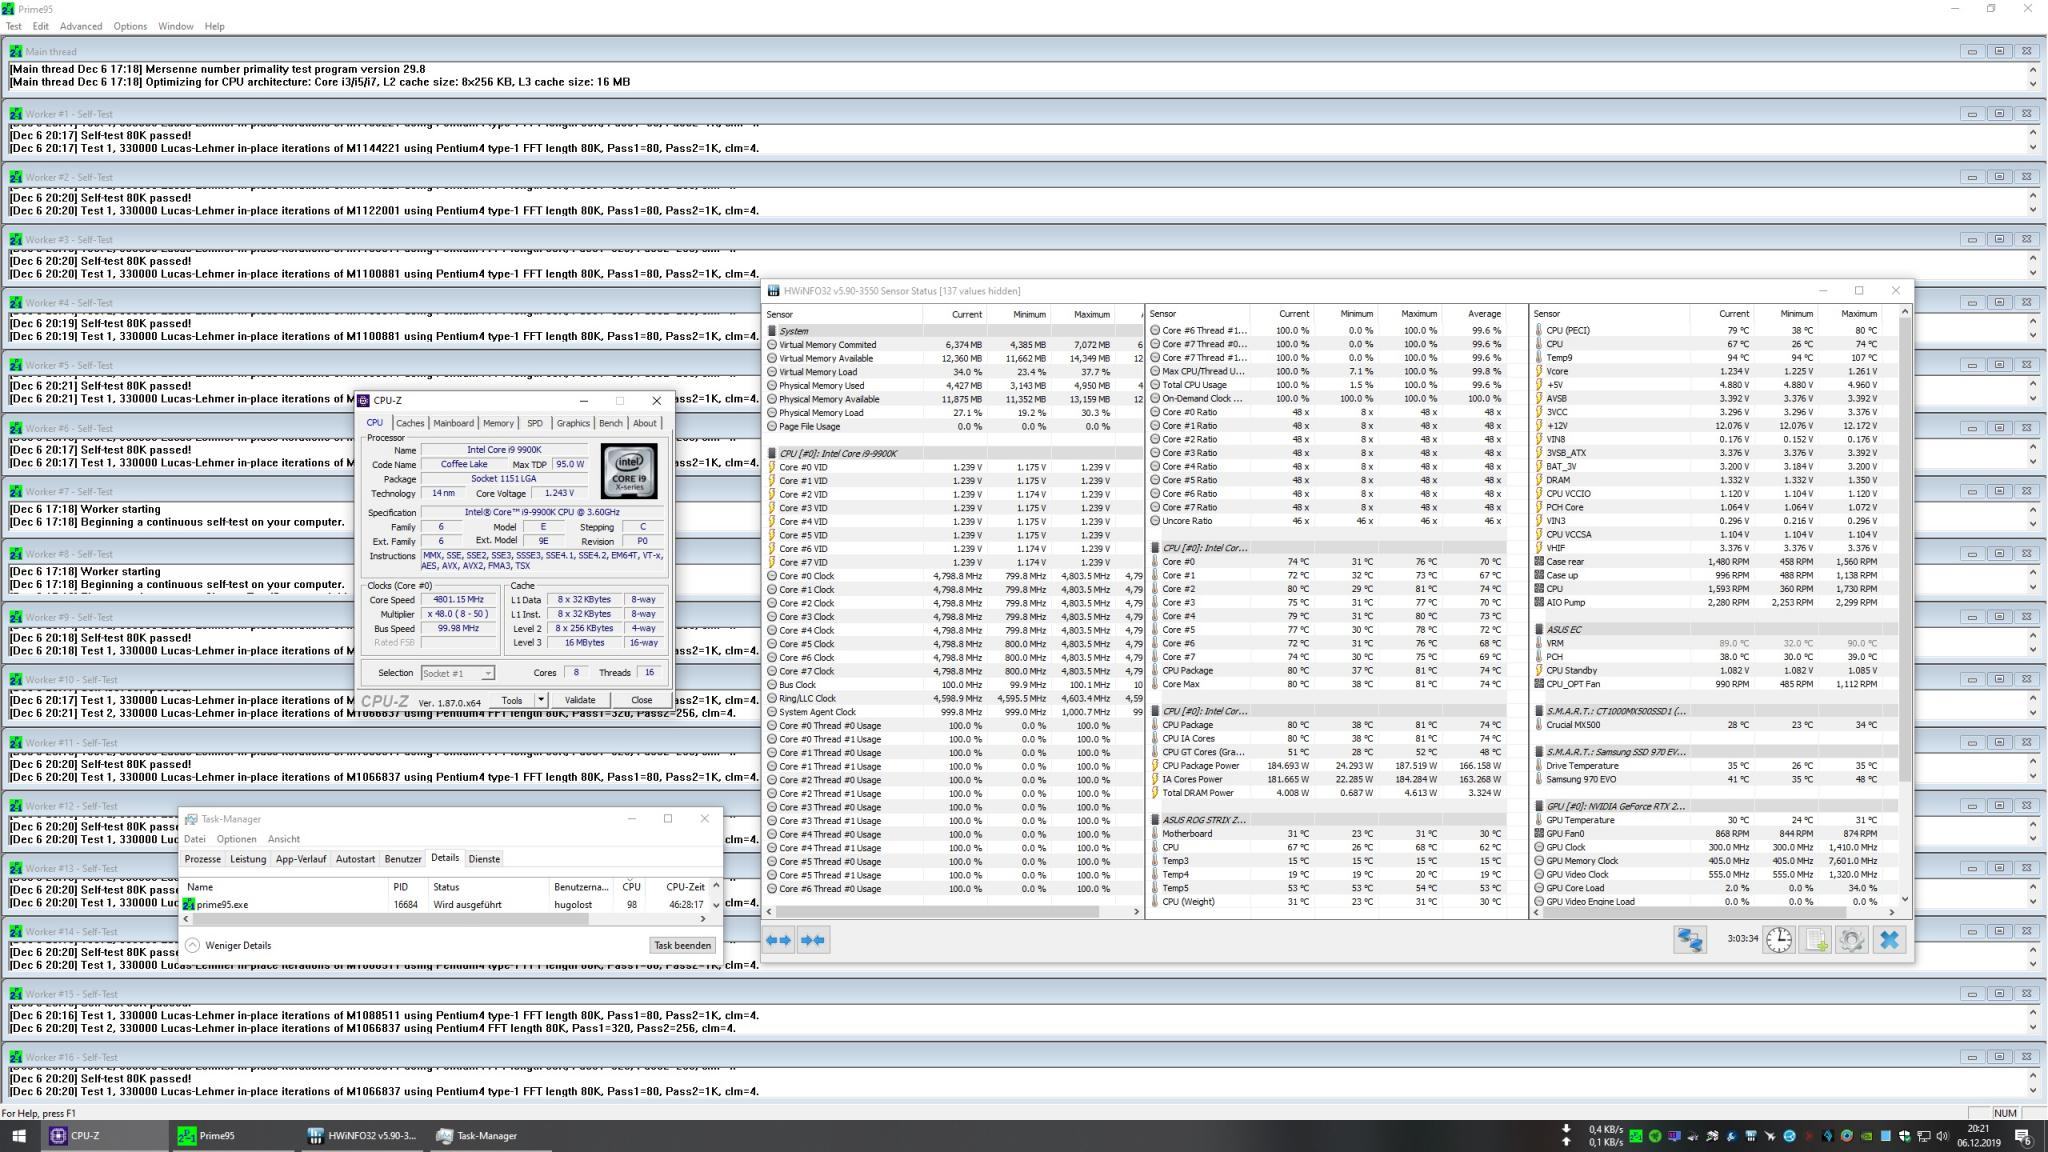
Task: Open the Socket #1 selection combo box
Action: [457, 673]
